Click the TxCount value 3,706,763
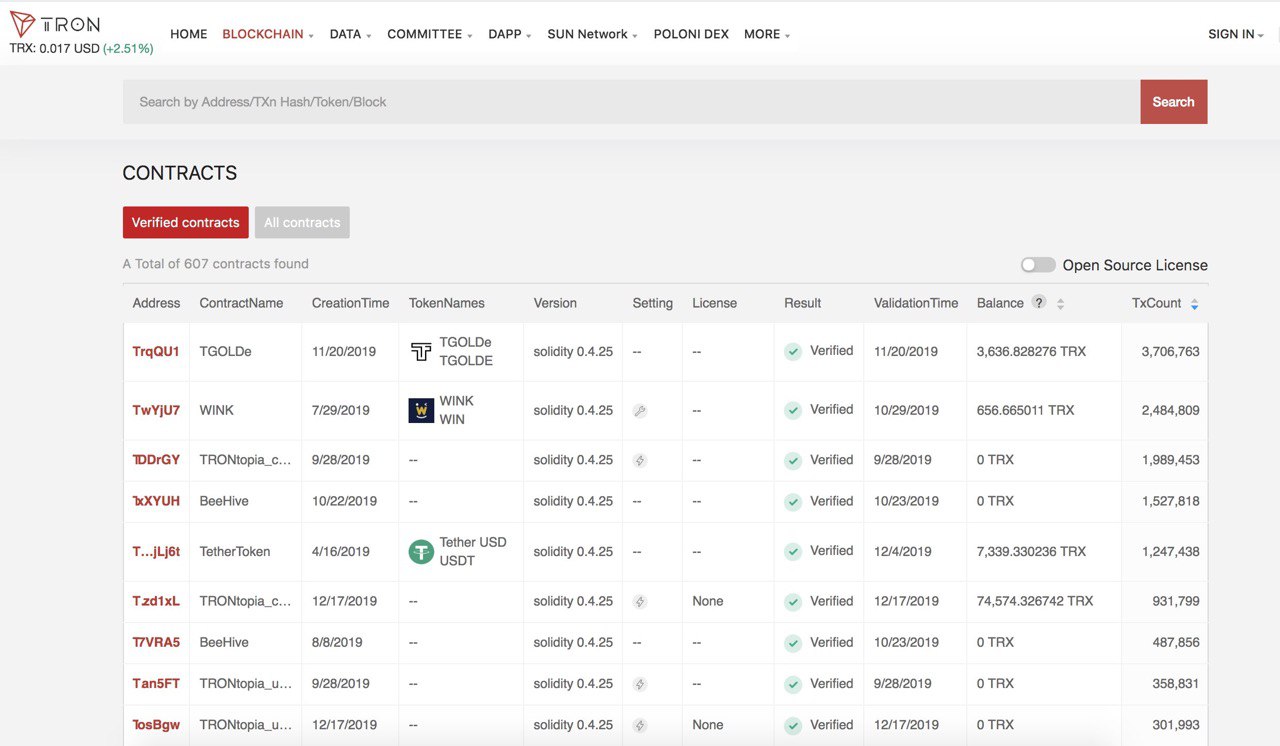This screenshot has width=1280, height=746. (x=1170, y=351)
